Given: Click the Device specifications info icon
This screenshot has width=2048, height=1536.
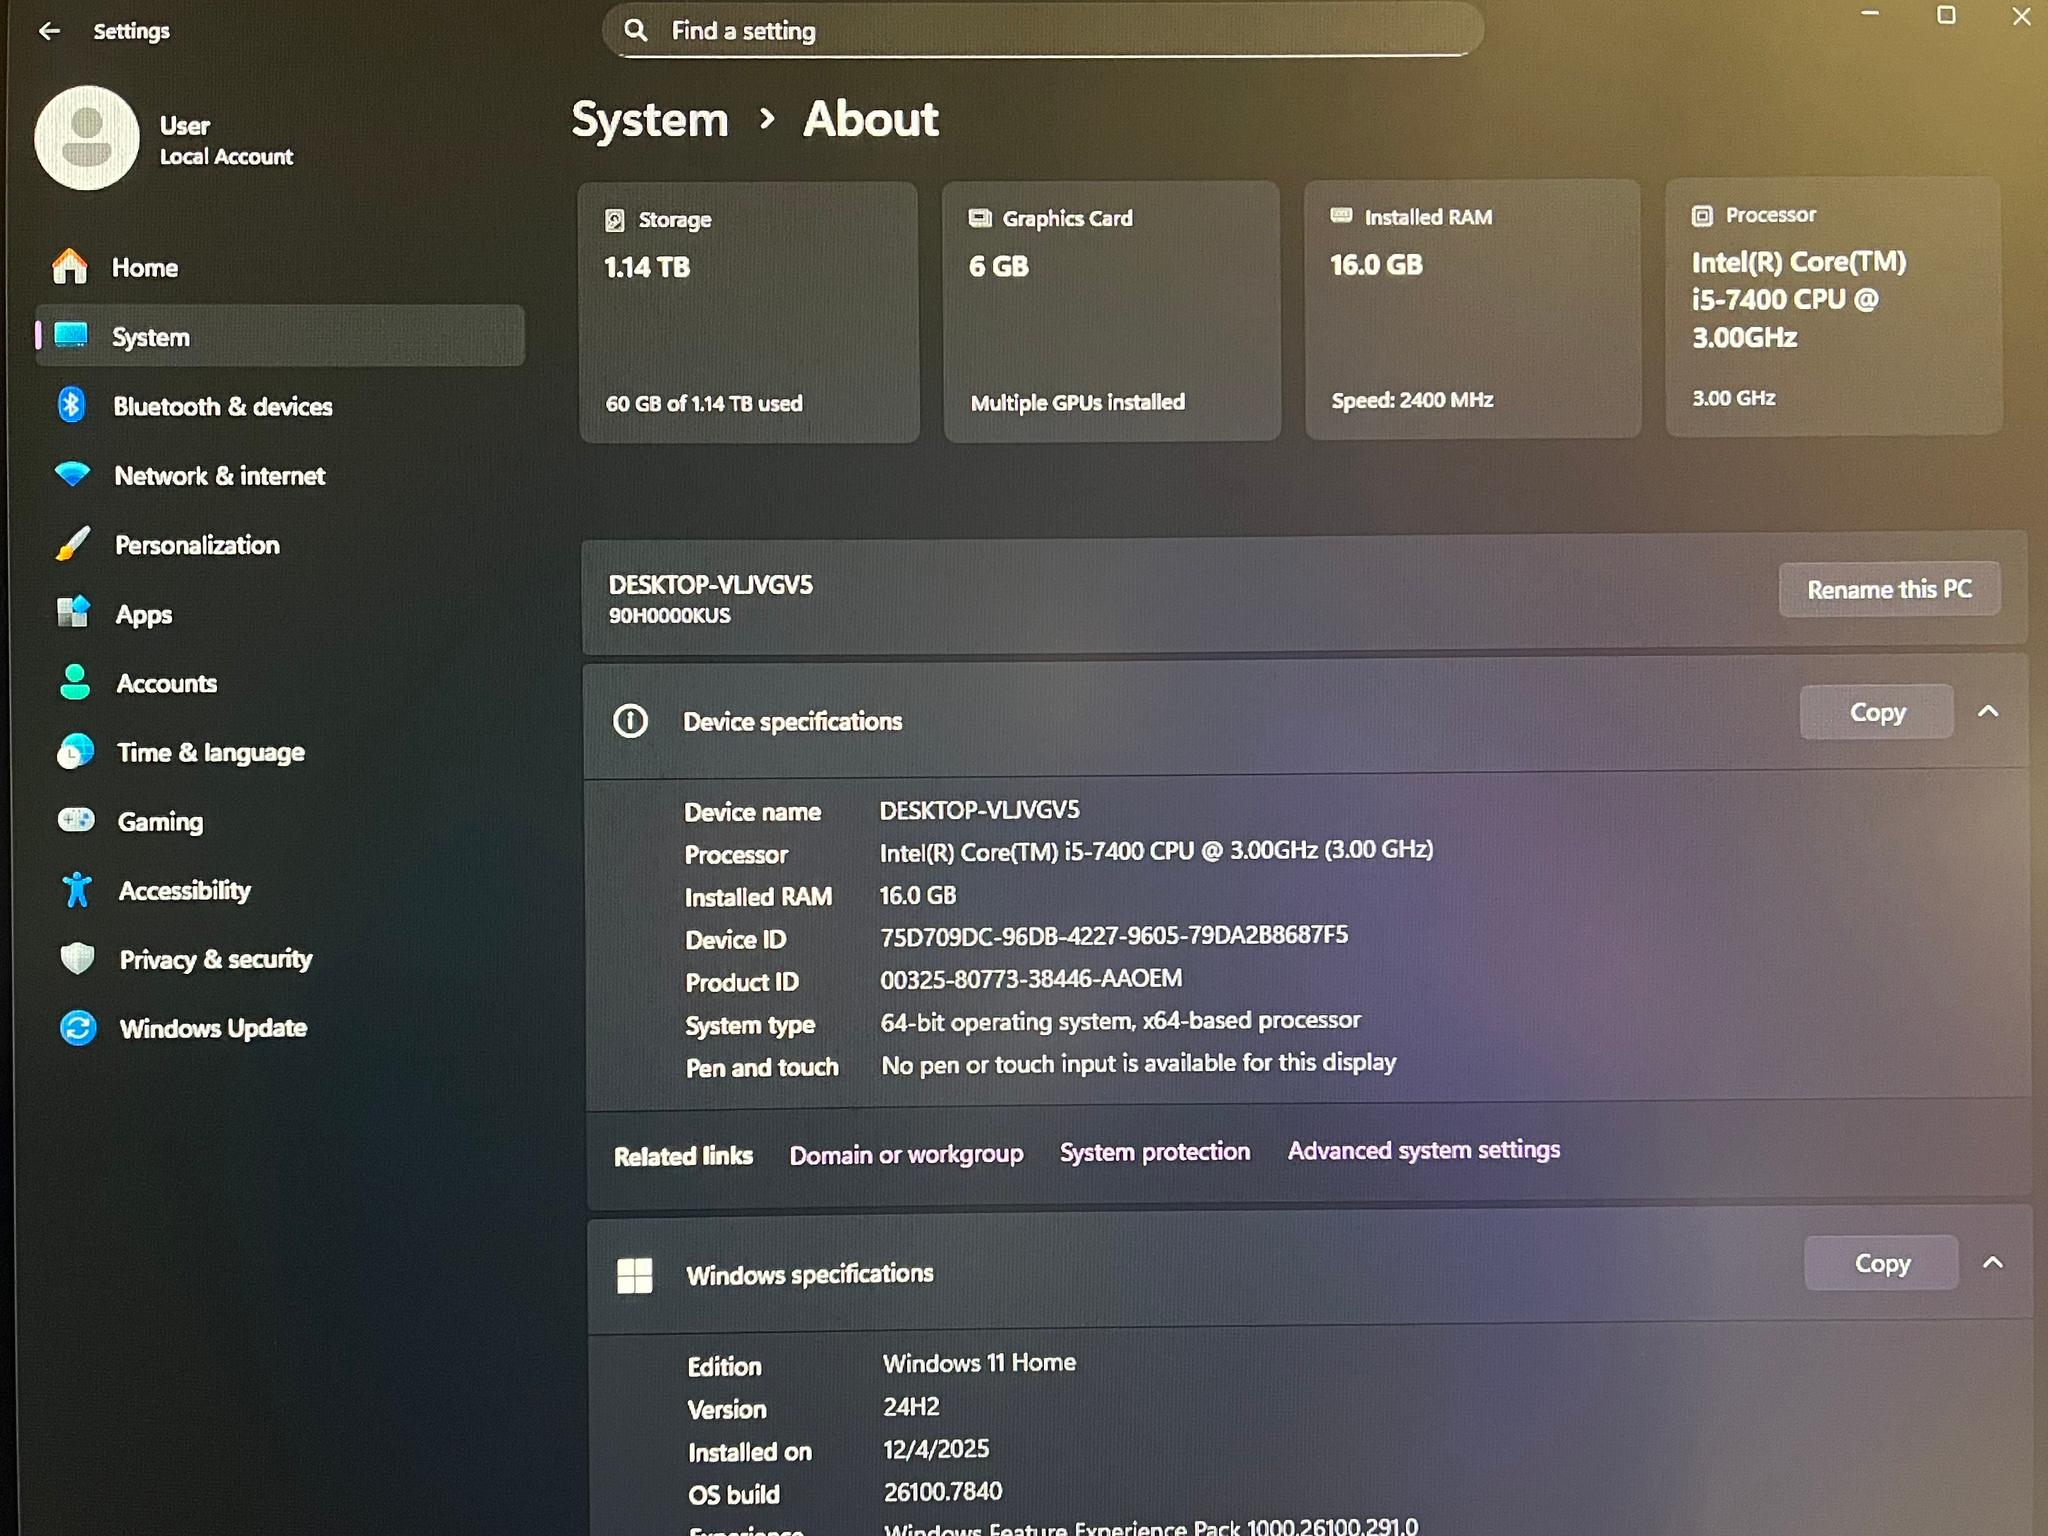Looking at the screenshot, I should point(630,721).
